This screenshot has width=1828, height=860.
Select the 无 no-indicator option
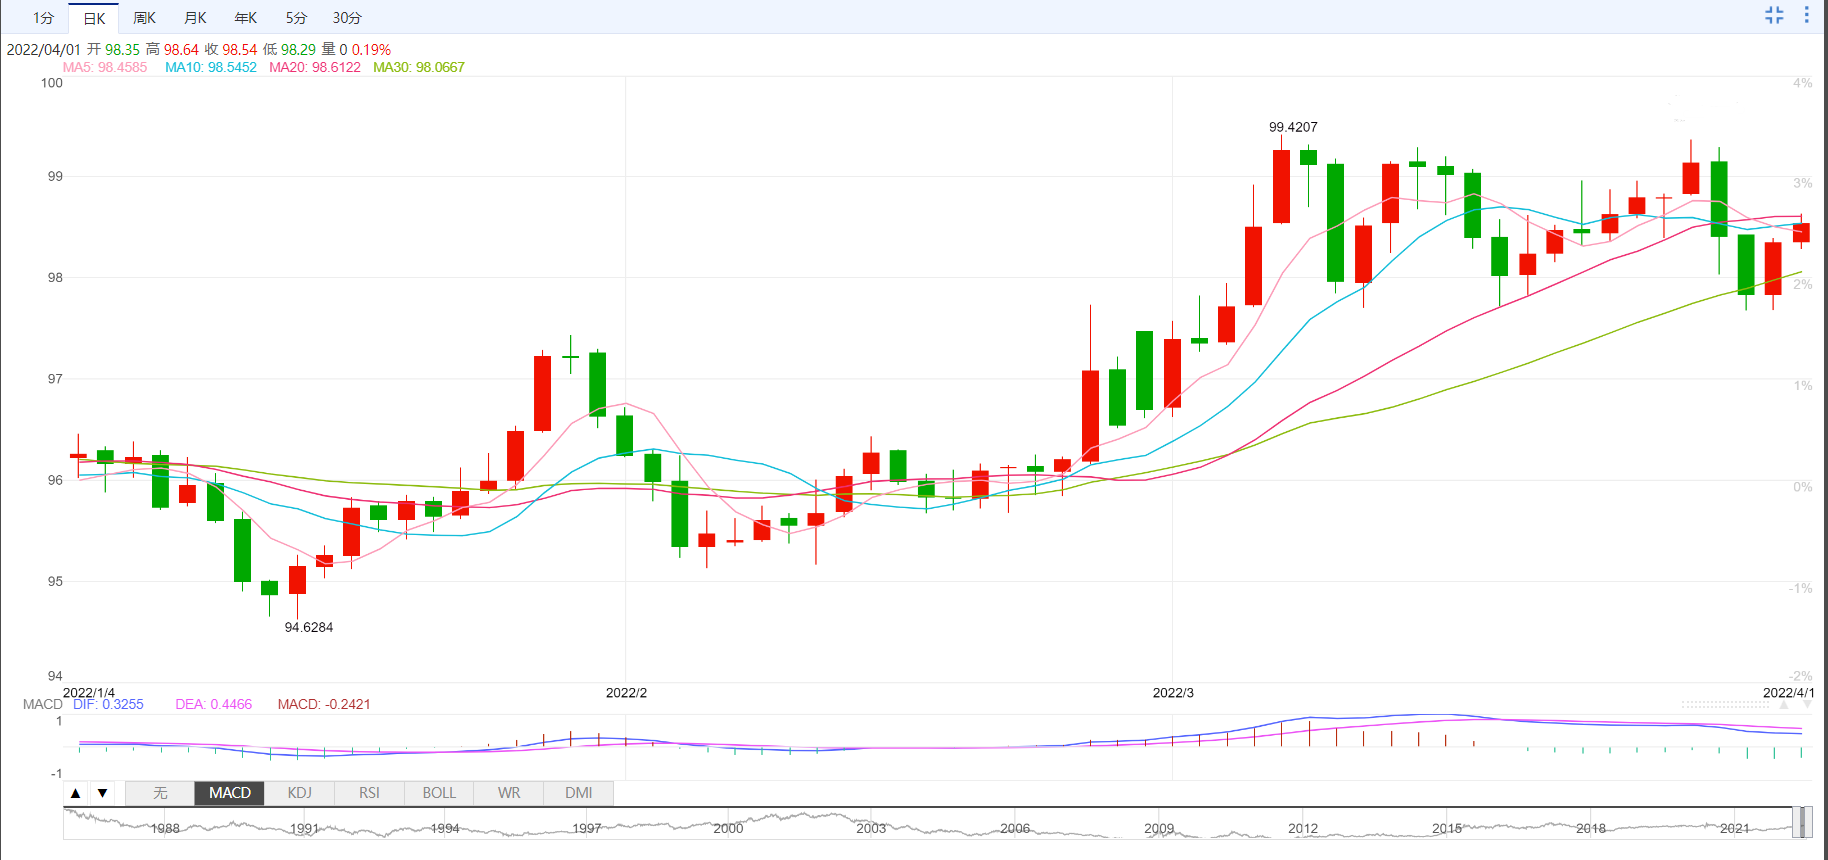[x=160, y=793]
